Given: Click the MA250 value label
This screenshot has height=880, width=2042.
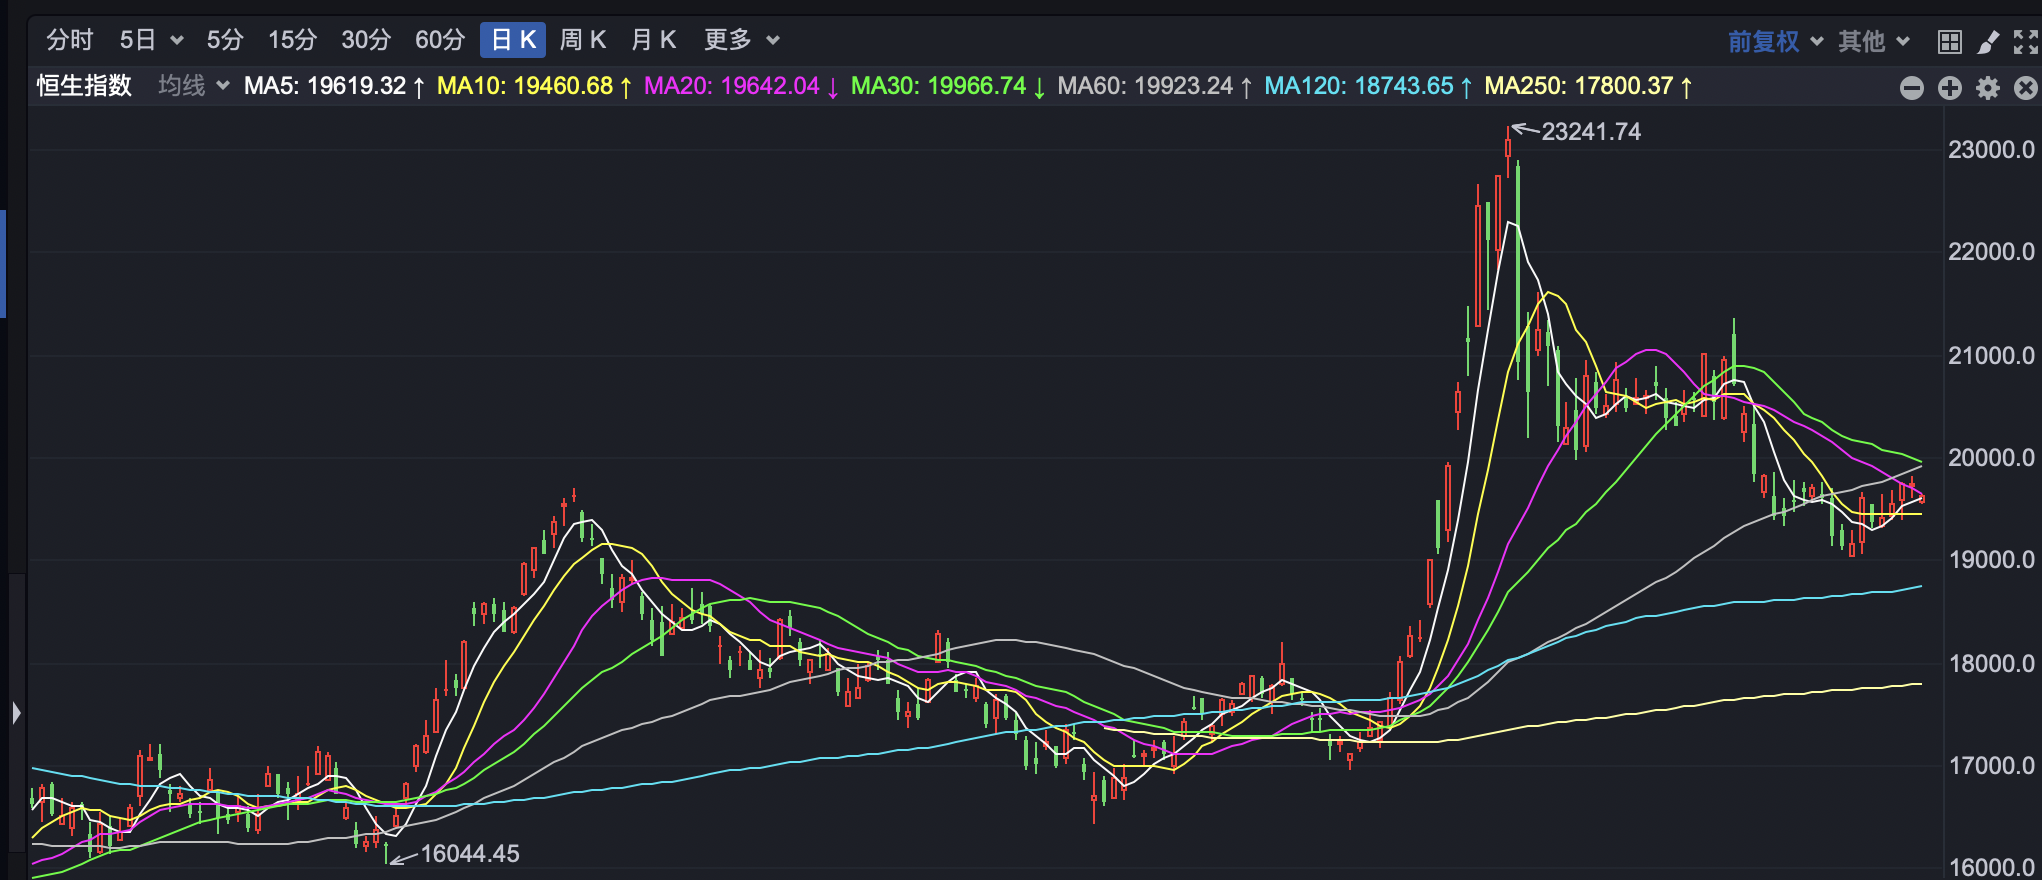Looking at the screenshot, I should click(1587, 86).
